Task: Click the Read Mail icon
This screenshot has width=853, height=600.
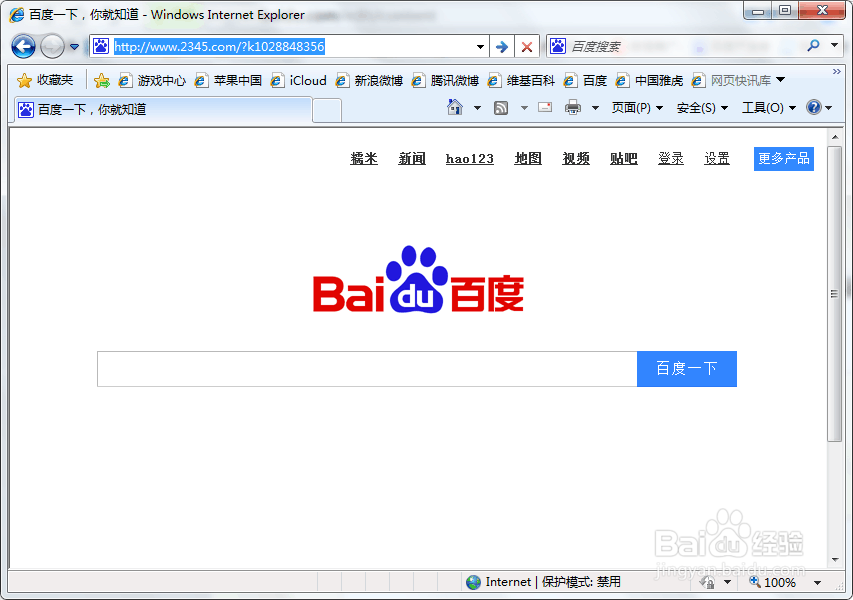Action: tap(545, 107)
